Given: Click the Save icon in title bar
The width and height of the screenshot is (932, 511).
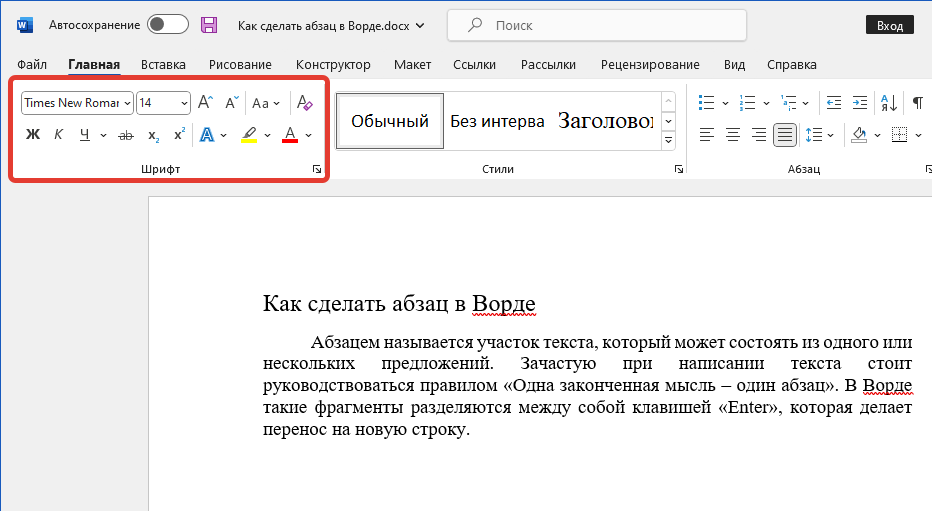Looking at the screenshot, I should point(209,25).
